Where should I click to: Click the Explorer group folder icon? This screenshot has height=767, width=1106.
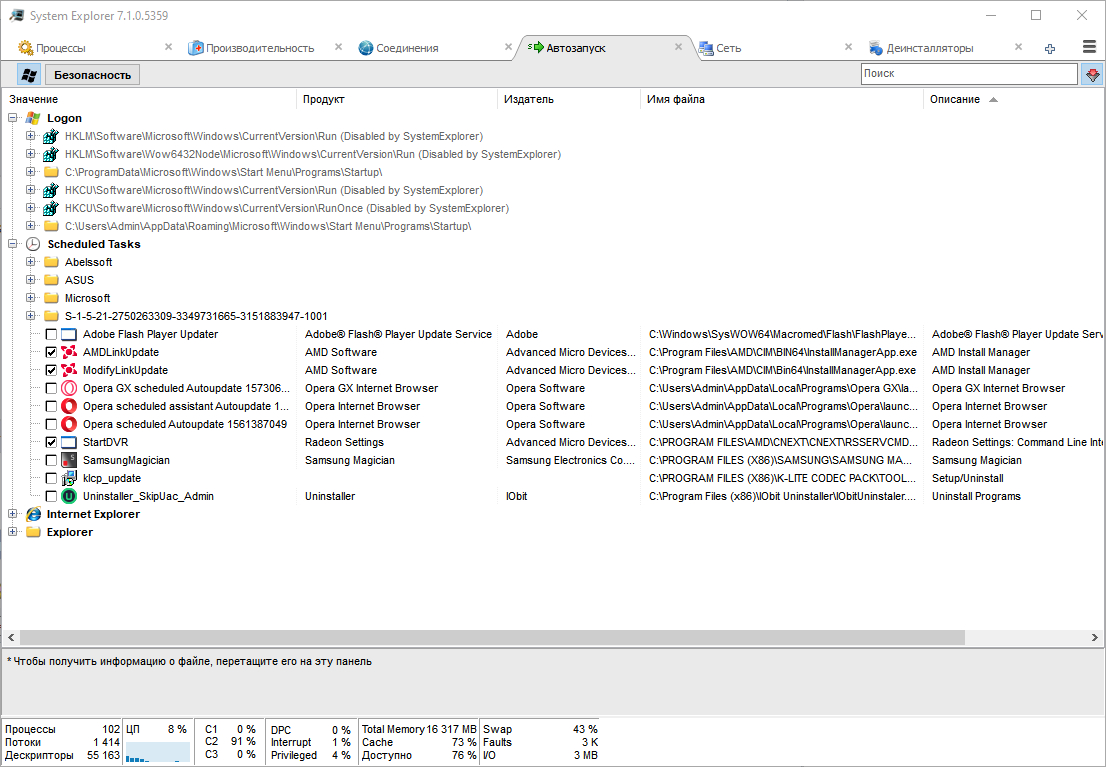tap(33, 532)
